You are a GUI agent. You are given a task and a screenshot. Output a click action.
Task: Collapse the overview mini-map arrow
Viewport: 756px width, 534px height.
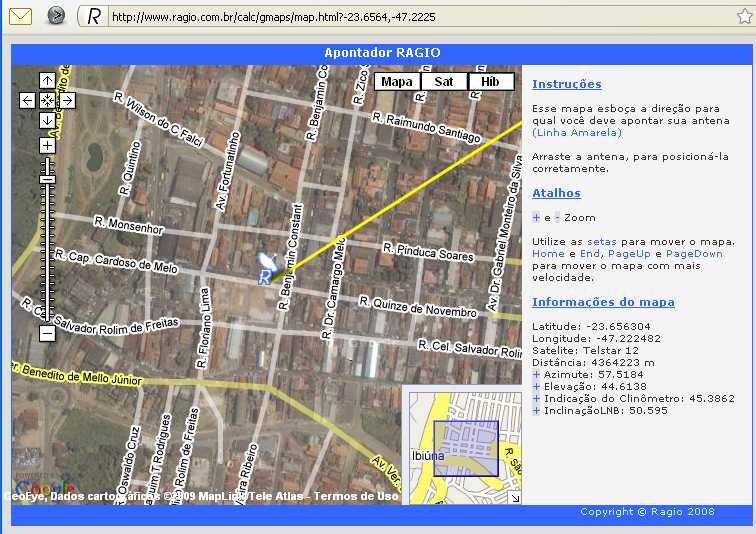click(x=515, y=498)
